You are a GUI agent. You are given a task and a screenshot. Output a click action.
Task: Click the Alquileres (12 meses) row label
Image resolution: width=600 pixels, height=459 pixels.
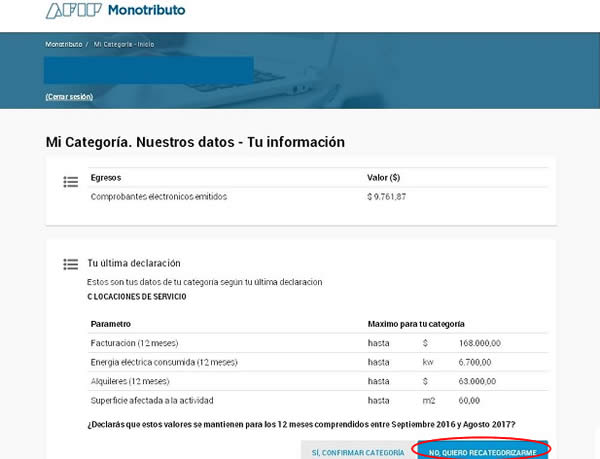[x=130, y=381]
